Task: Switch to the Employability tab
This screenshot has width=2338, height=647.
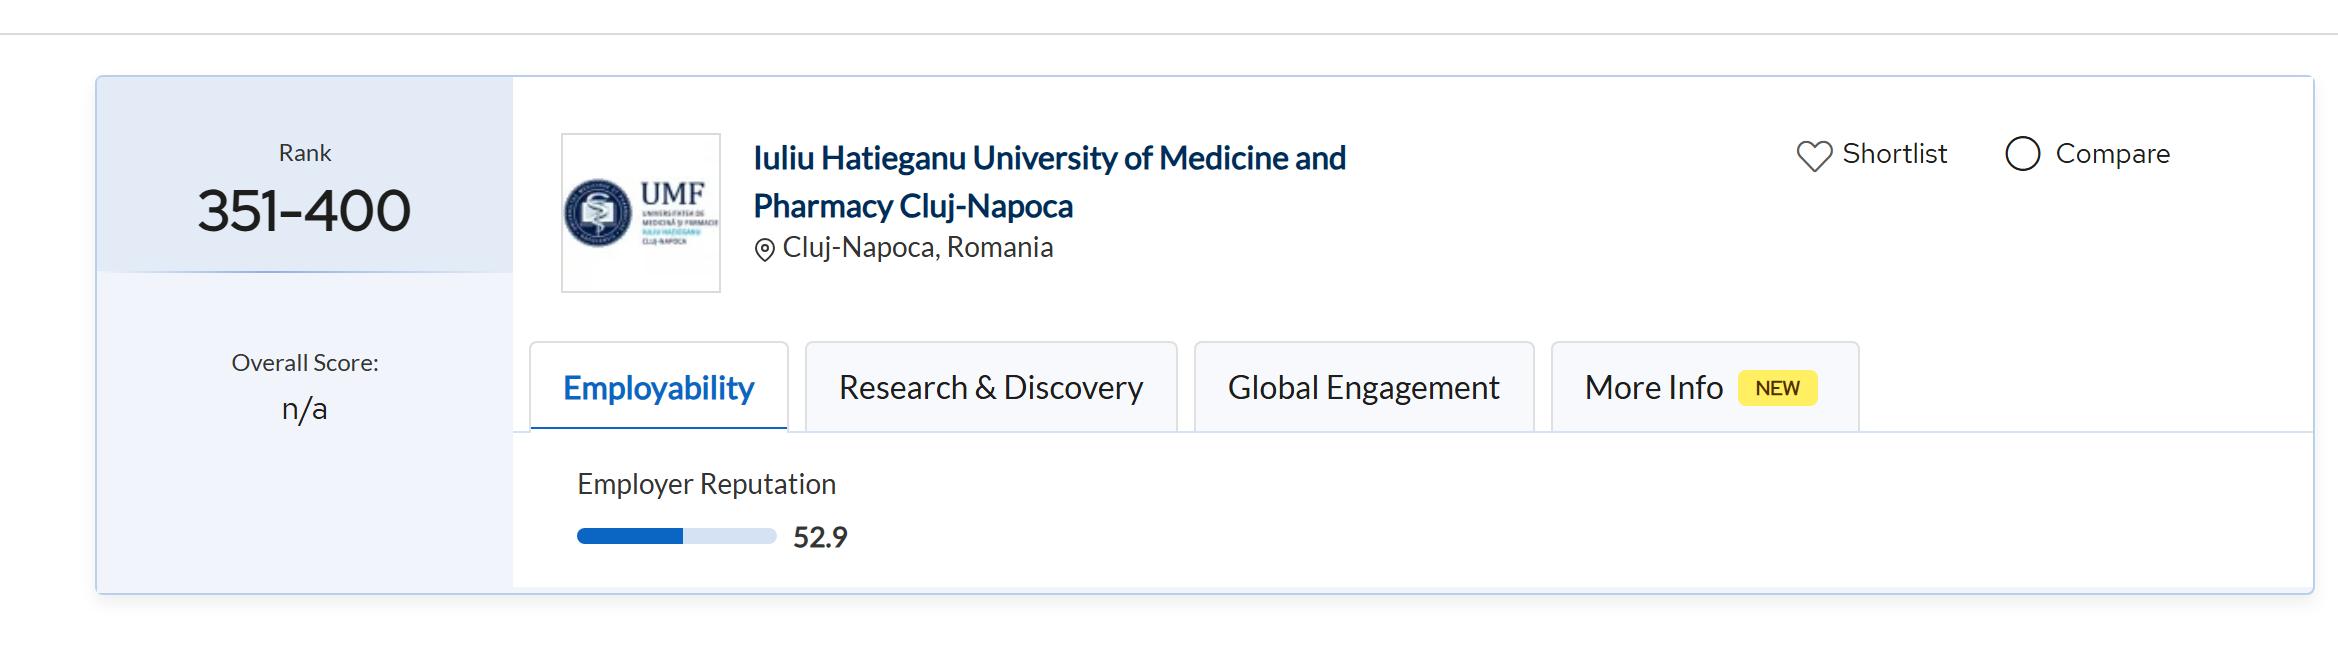Action: click(x=659, y=388)
